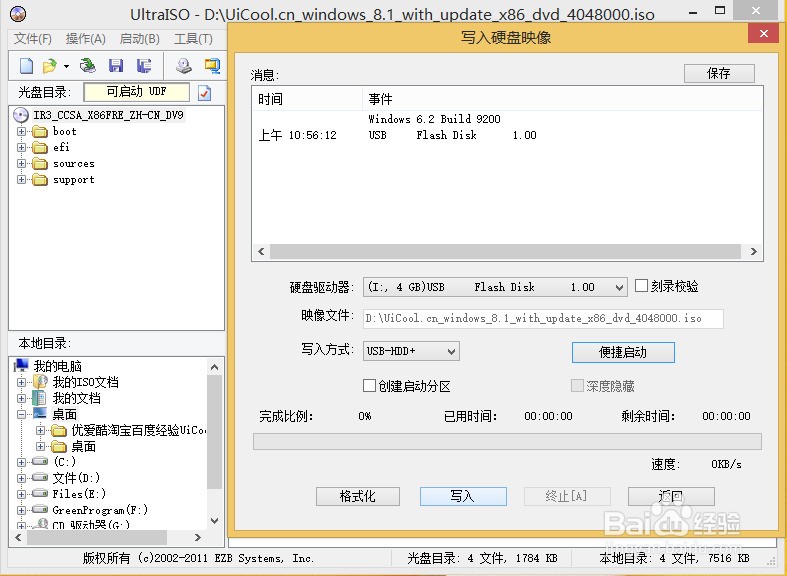Create a new ISO with the blank-page icon
The height and width of the screenshot is (576, 787).
(x=27, y=66)
